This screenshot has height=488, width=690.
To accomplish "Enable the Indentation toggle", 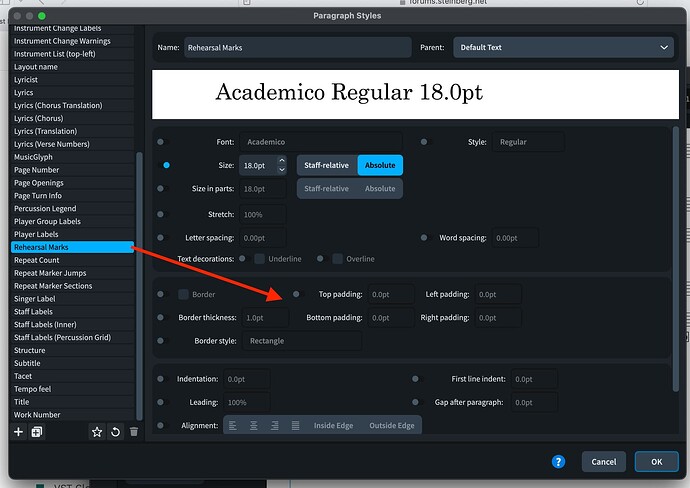I will pyautogui.click(x=161, y=378).
